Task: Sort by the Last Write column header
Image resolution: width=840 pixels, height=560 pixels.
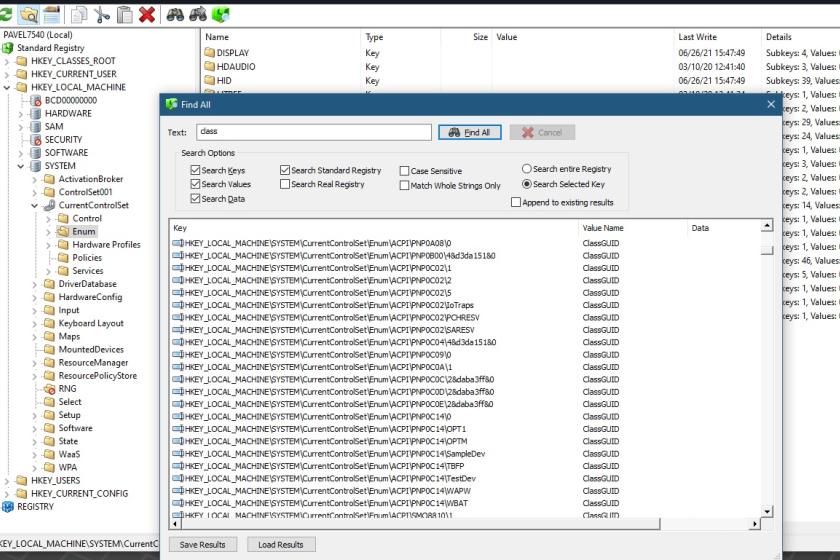Action: (x=716, y=37)
